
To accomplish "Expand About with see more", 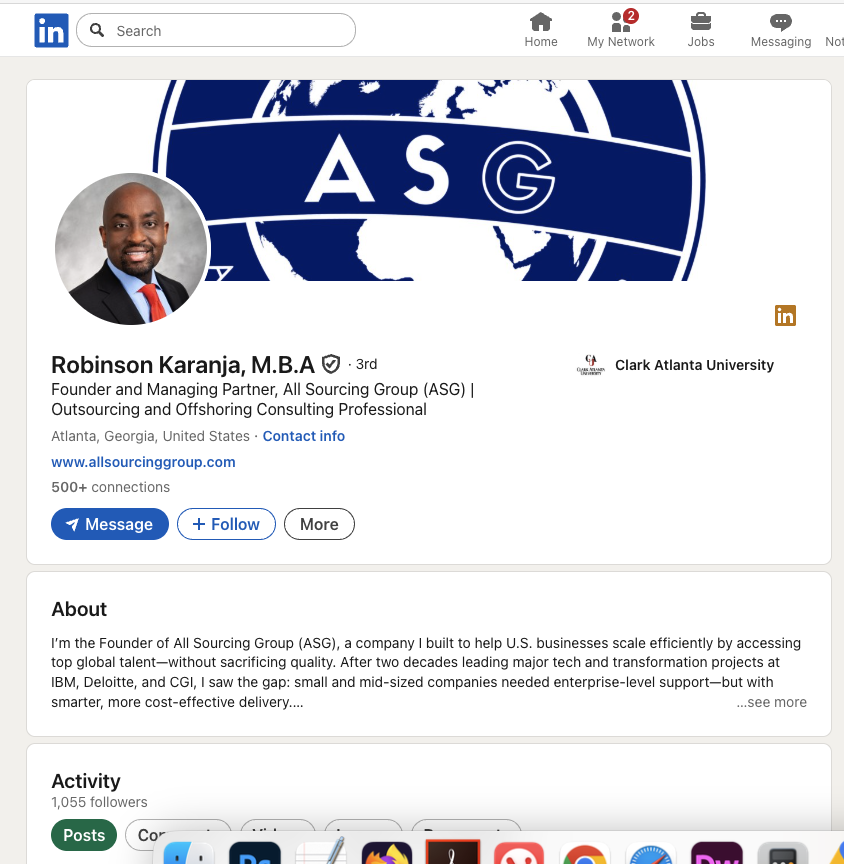I will tap(771, 702).
